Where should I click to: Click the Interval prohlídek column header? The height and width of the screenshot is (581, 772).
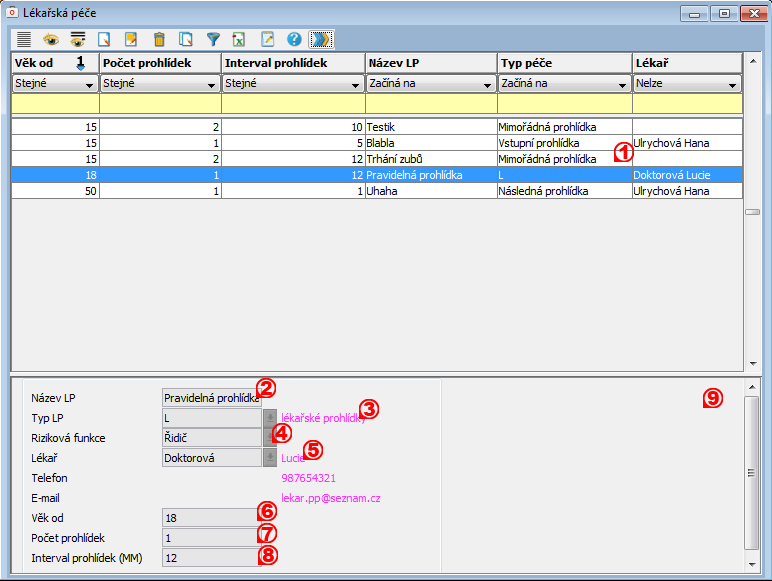(292, 63)
